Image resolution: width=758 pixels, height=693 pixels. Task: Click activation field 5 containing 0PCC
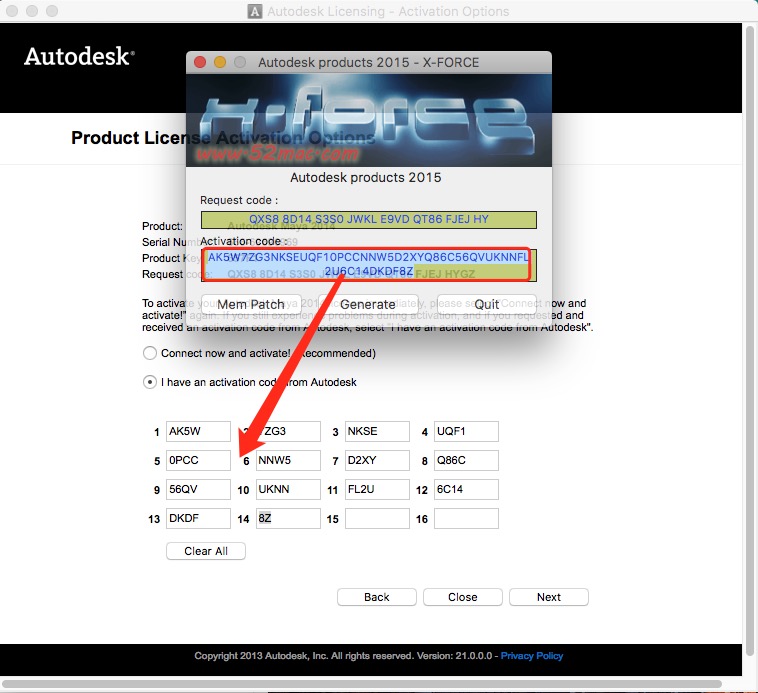198,461
